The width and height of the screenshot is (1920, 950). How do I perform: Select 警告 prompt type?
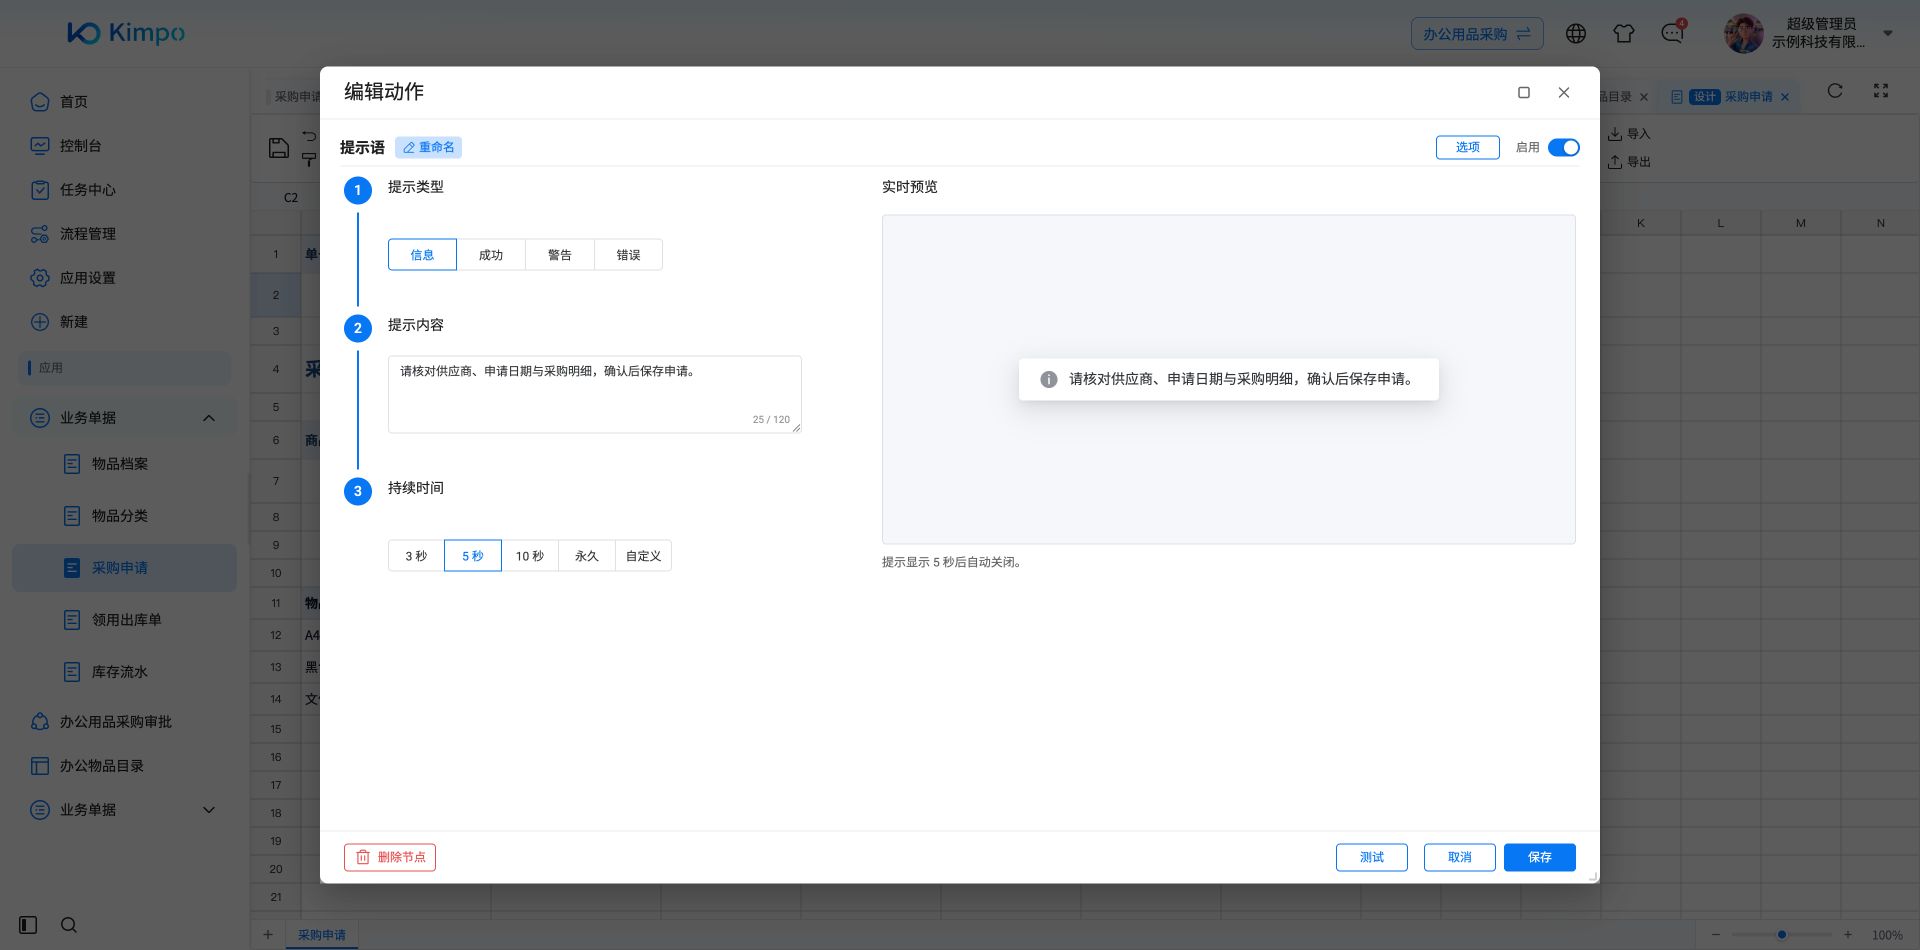pos(560,255)
